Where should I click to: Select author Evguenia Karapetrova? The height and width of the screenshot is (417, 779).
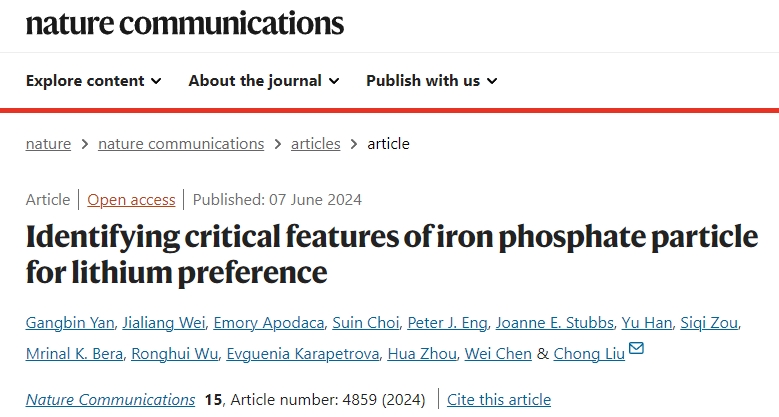click(x=303, y=353)
